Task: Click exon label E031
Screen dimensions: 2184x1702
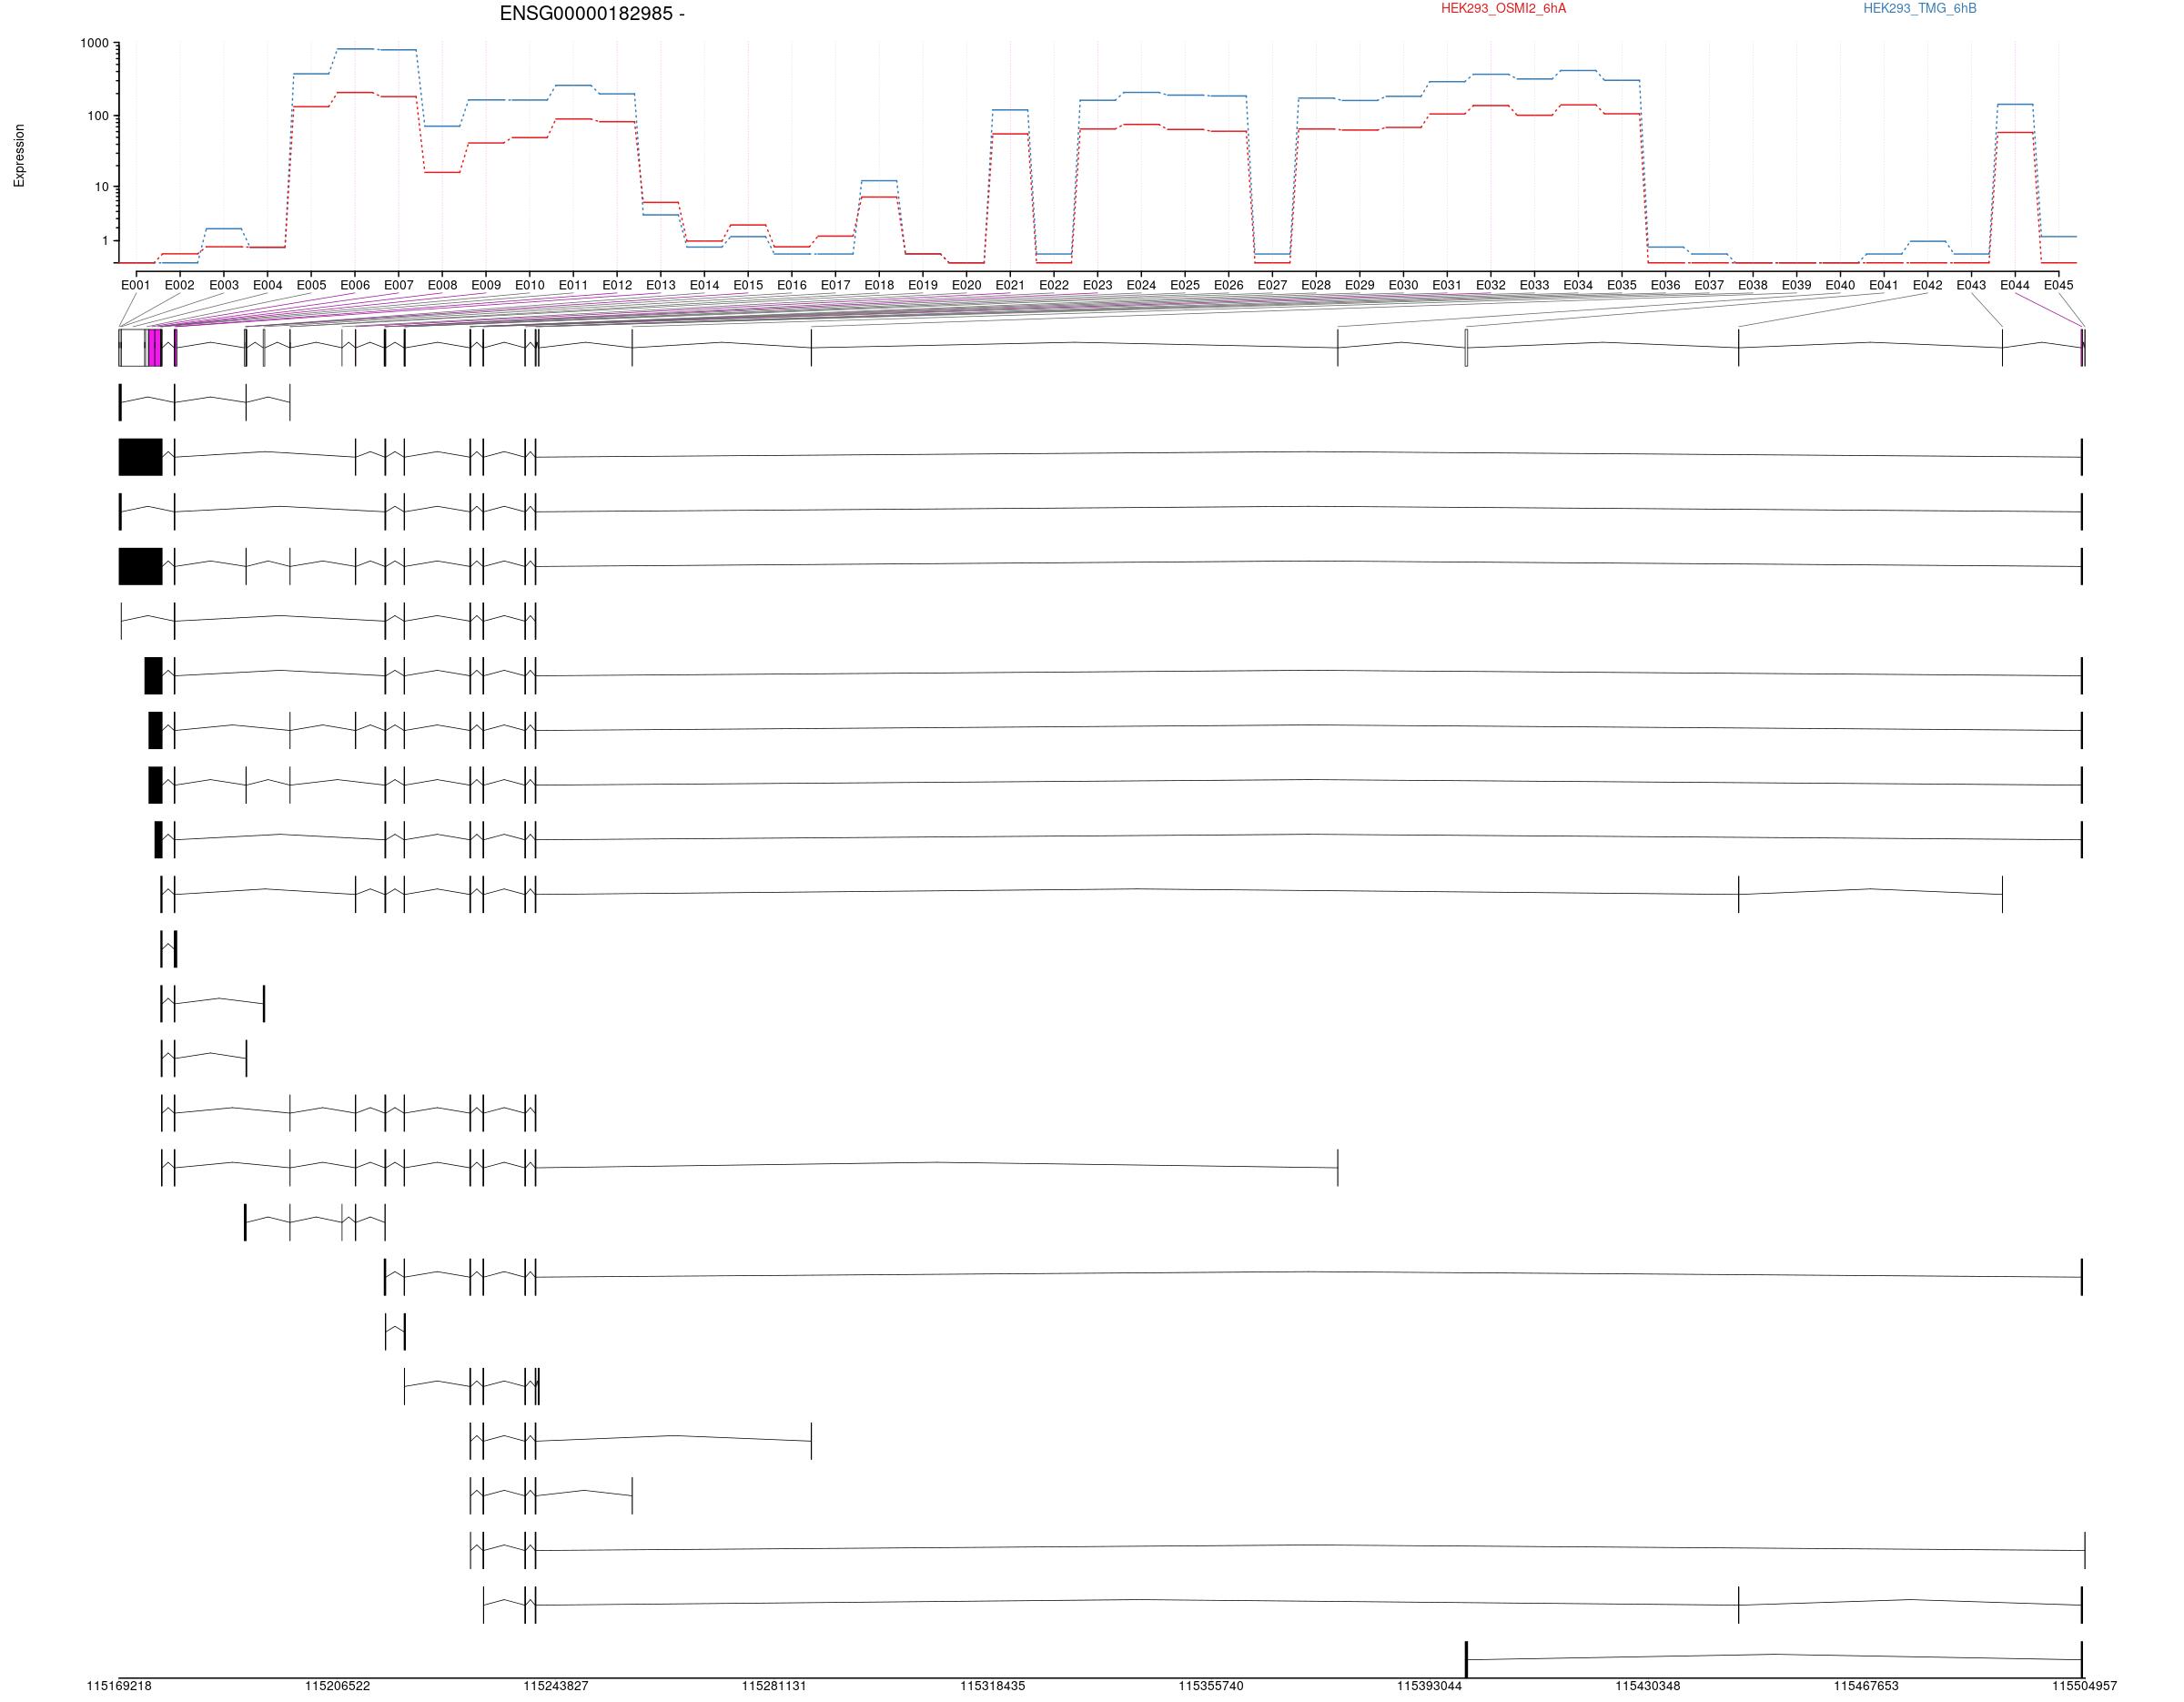Action: coord(1447,285)
